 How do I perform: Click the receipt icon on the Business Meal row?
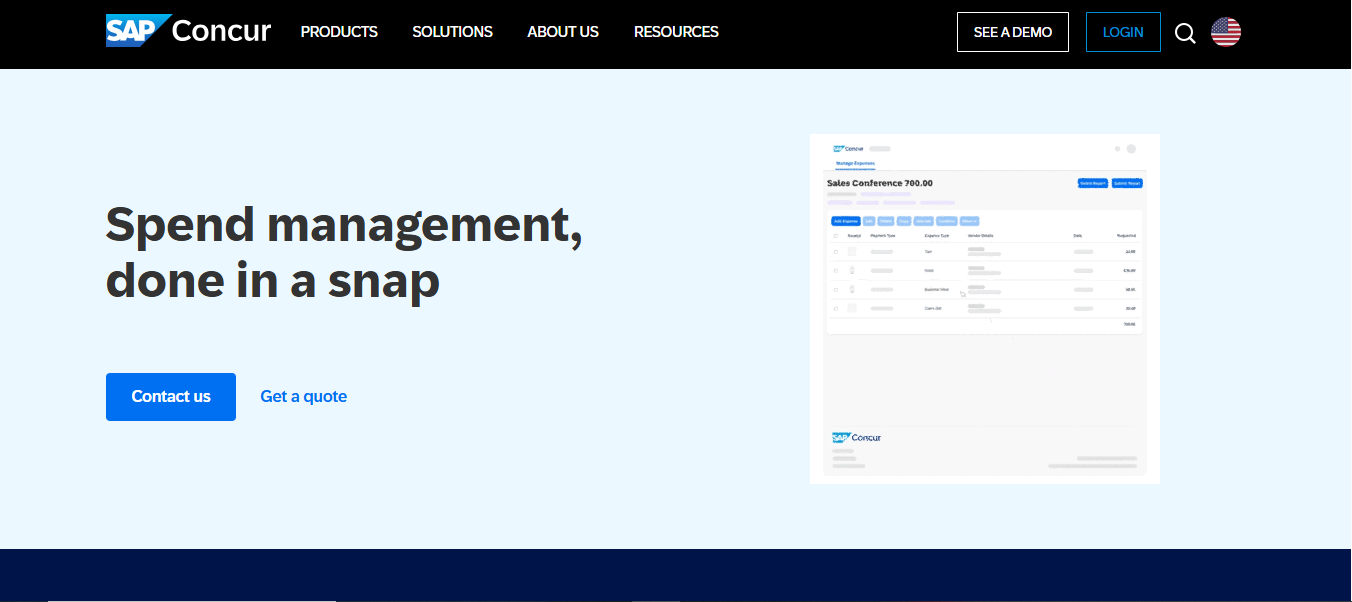852,289
